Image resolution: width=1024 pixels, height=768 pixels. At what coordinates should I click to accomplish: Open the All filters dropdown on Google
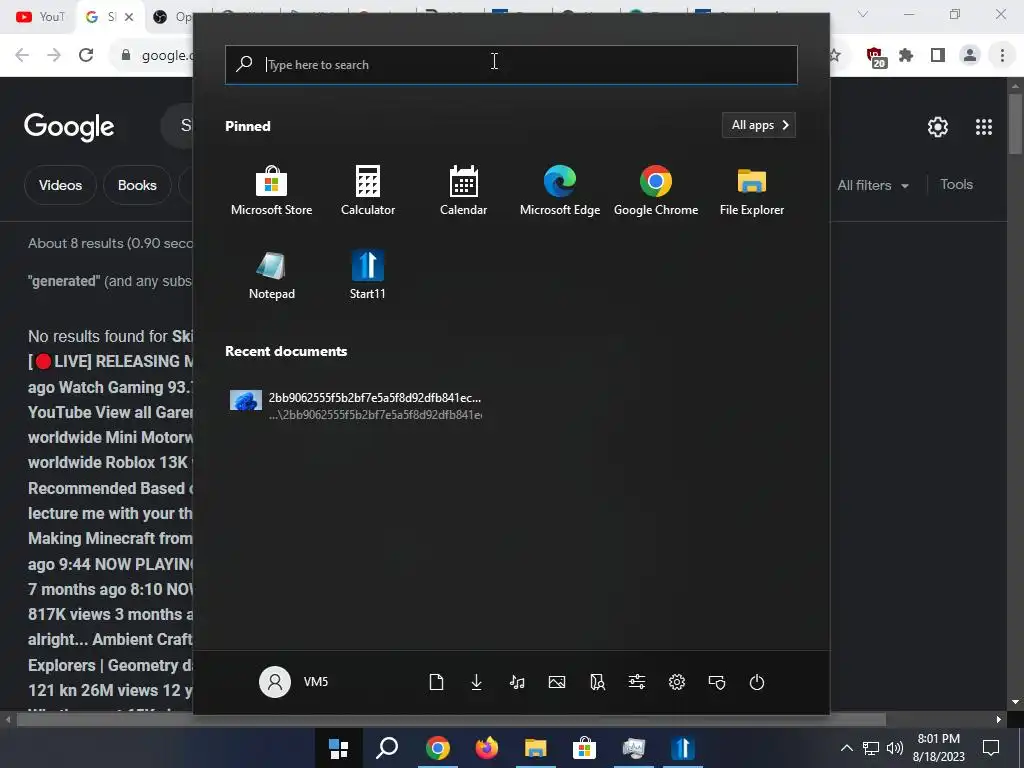click(x=873, y=185)
